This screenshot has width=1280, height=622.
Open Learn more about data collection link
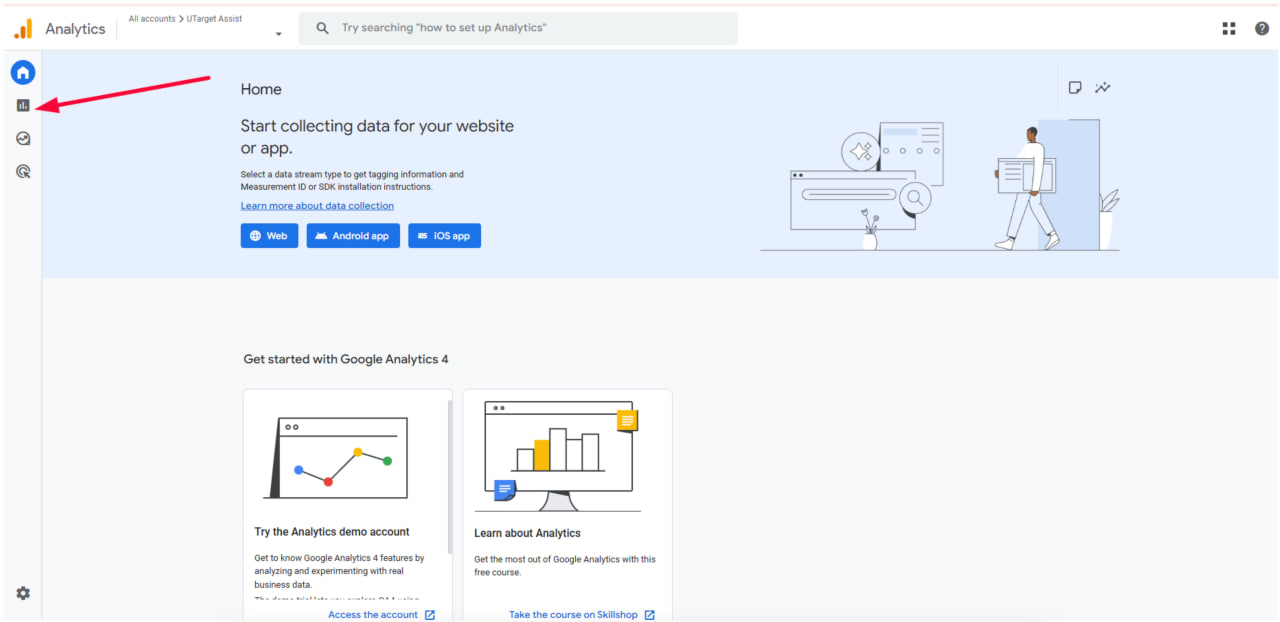317,206
